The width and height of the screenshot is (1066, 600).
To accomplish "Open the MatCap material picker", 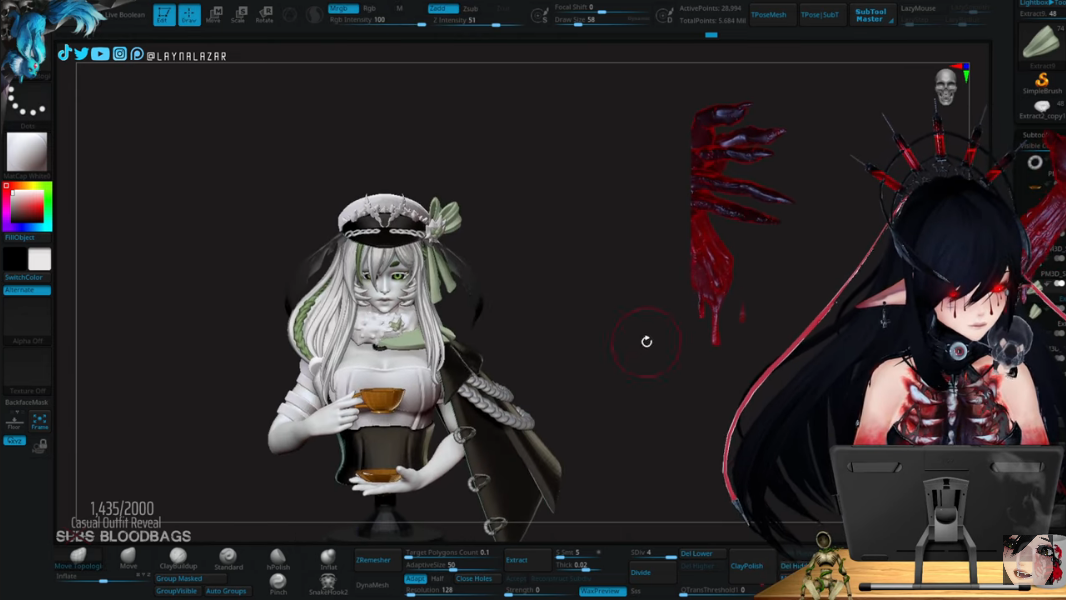I will (x=27, y=152).
